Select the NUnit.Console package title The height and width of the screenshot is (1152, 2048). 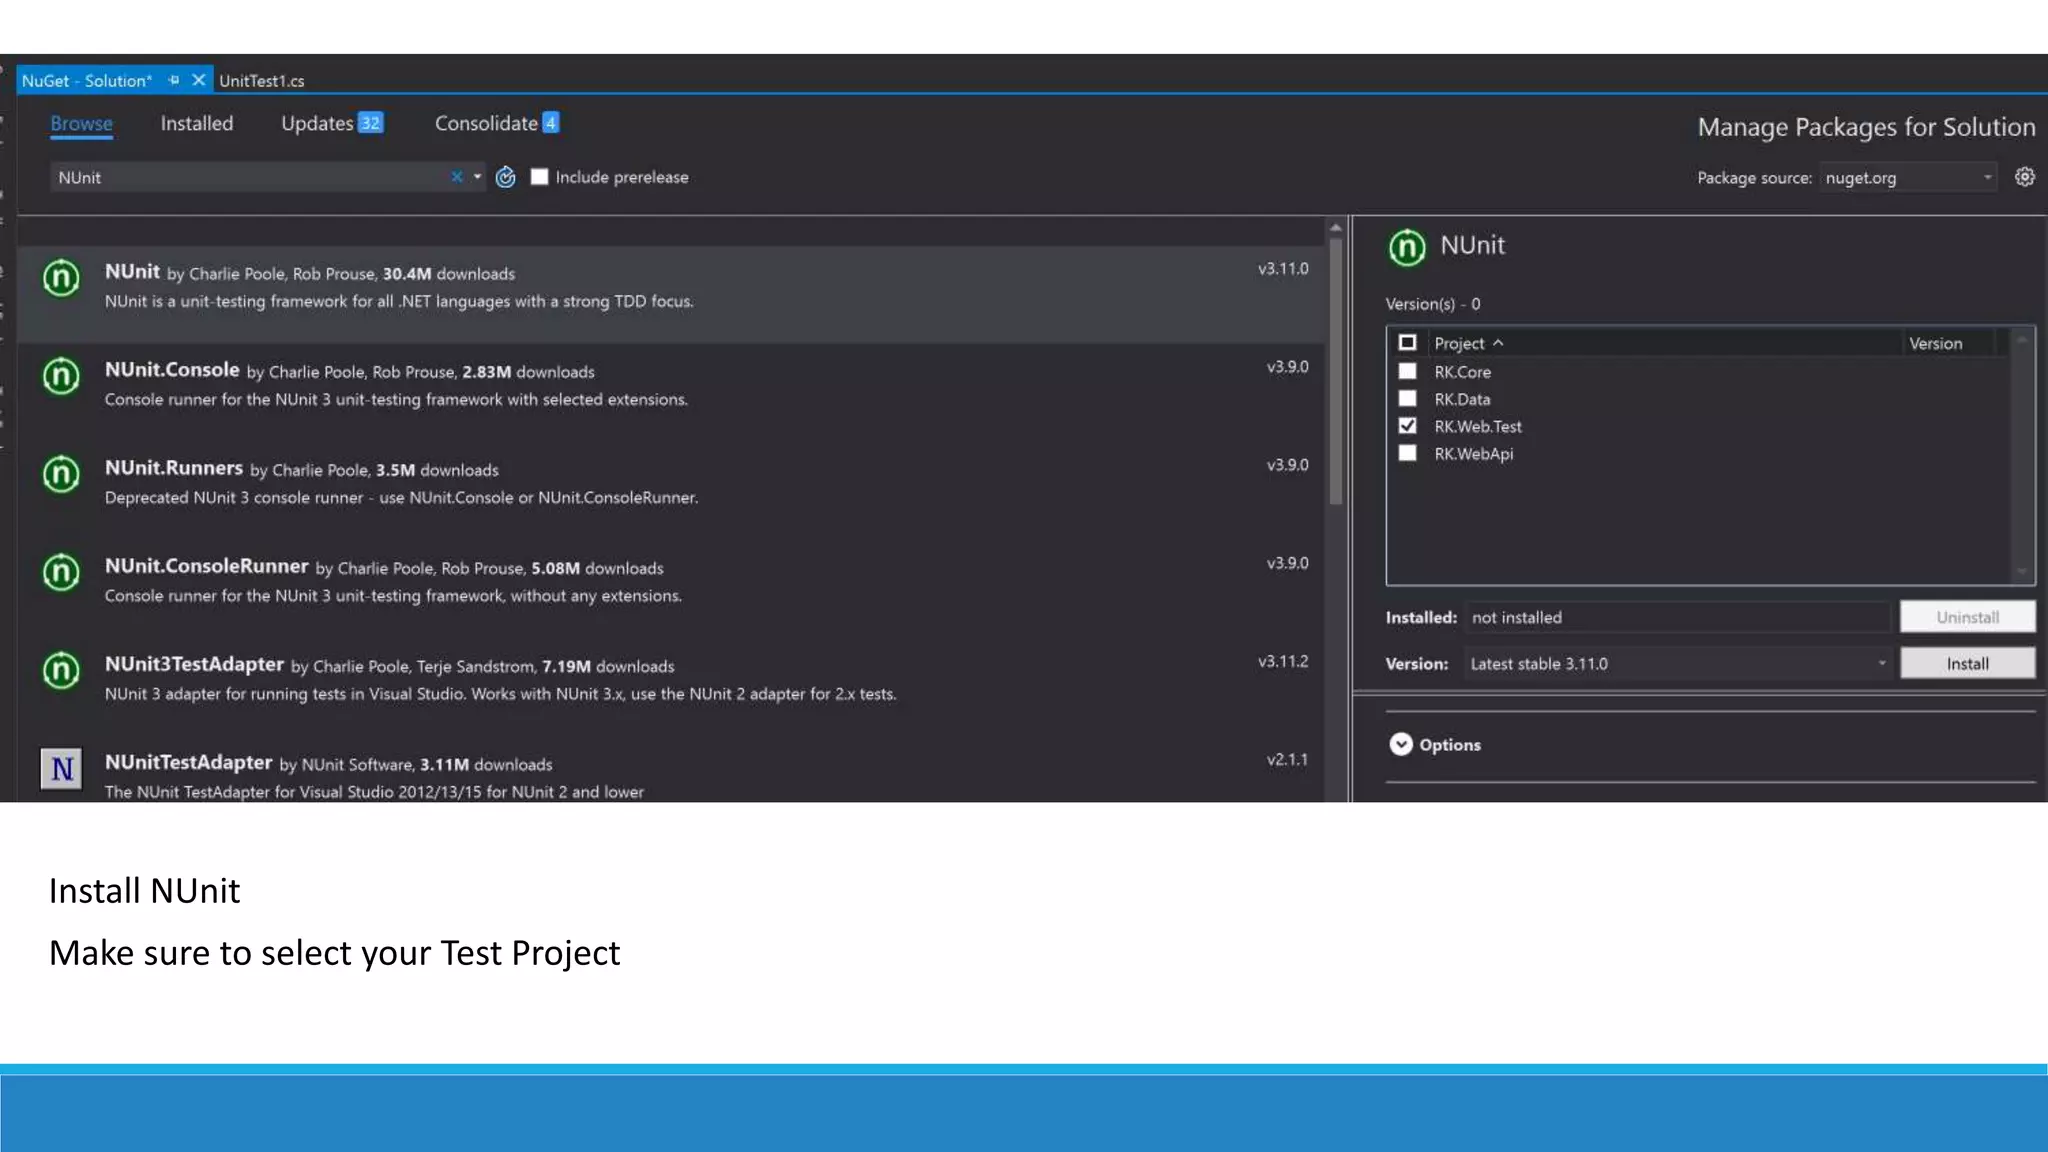click(172, 370)
